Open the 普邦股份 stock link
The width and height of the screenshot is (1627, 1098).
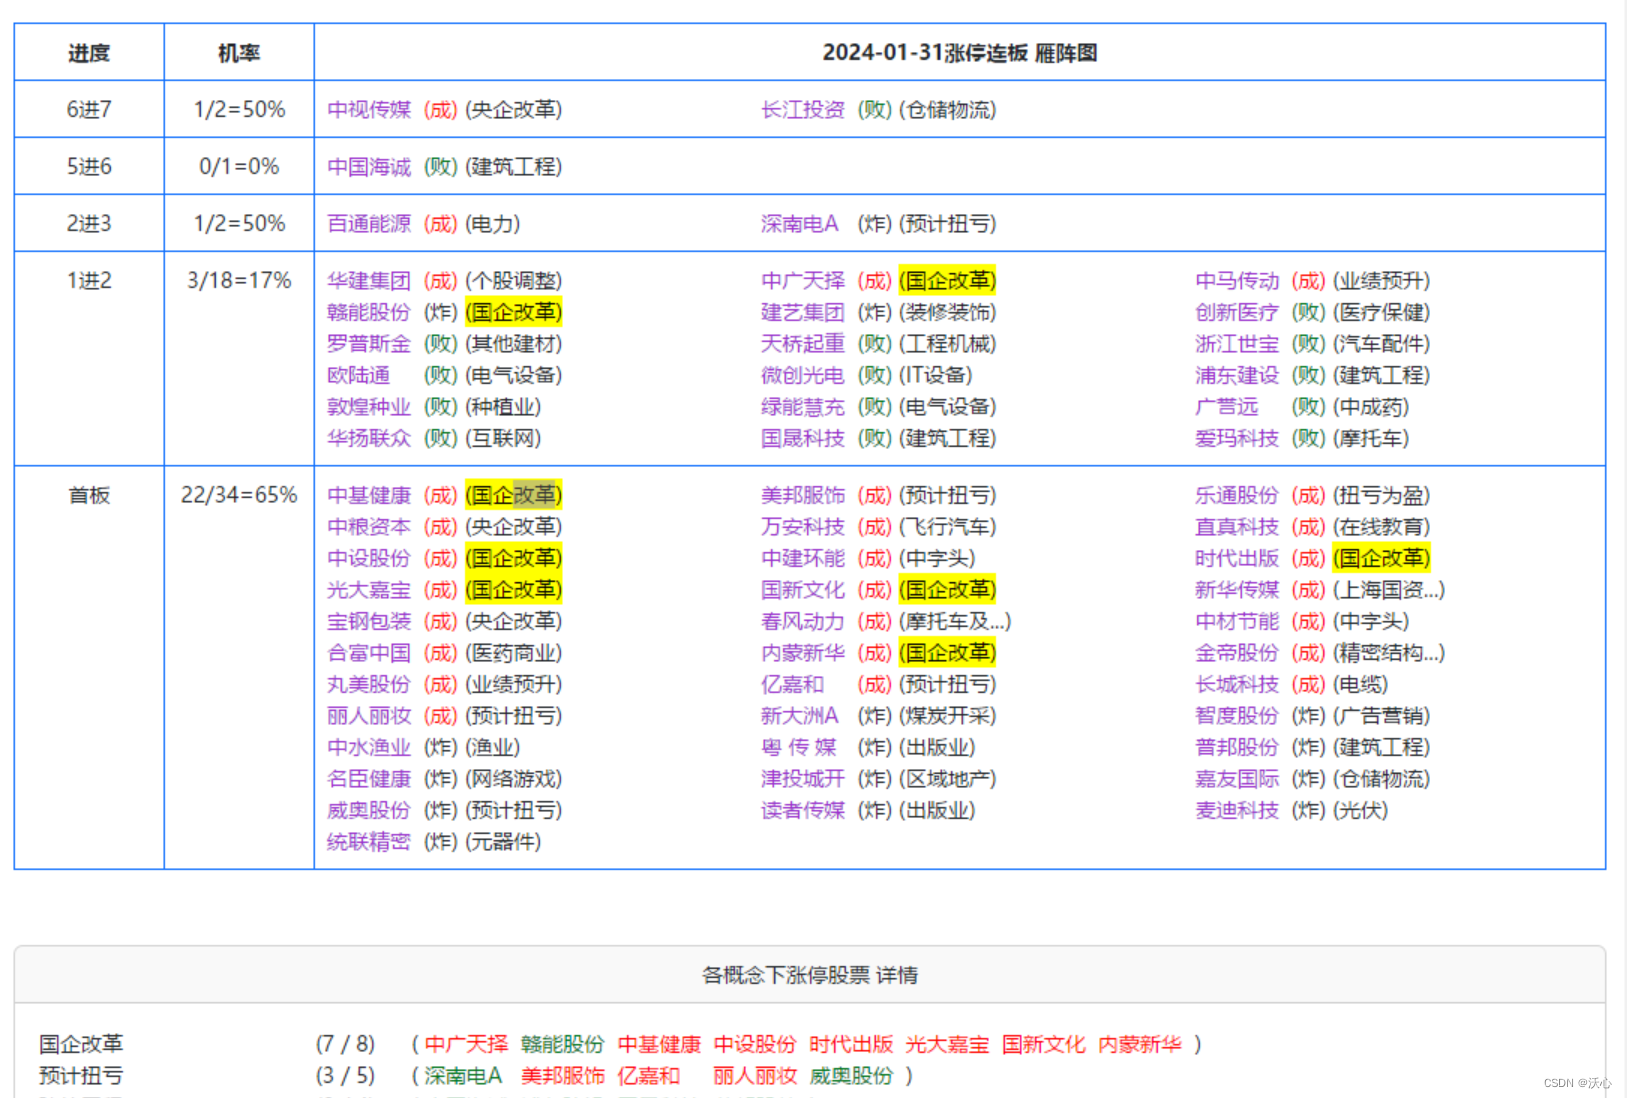coord(1237,747)
